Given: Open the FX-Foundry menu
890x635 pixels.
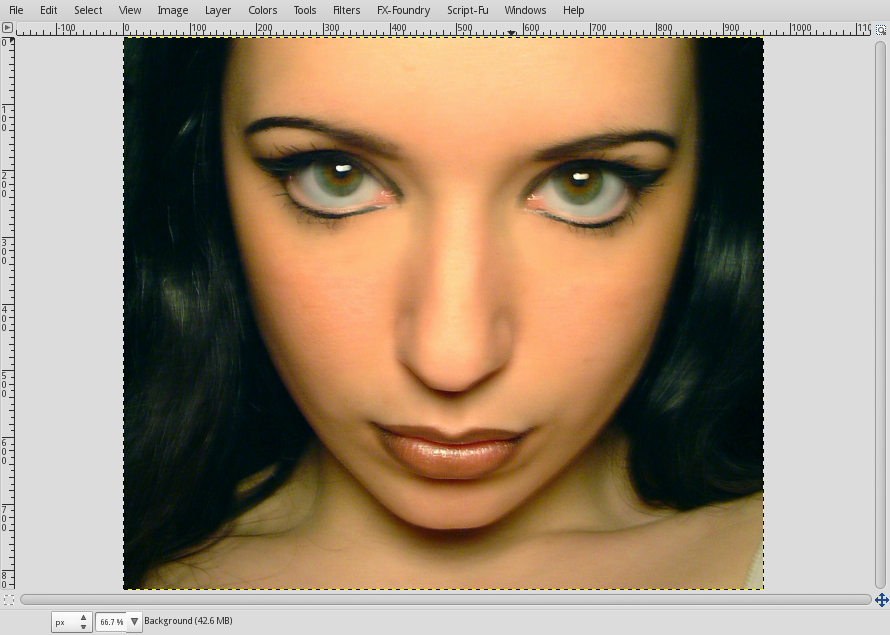Looking at the screenshot, I should (x=404, y=10).
